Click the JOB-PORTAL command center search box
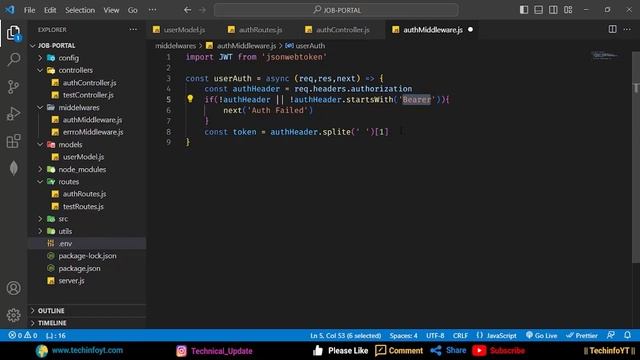This screenshot has width=640, height=360. point(336,10)
